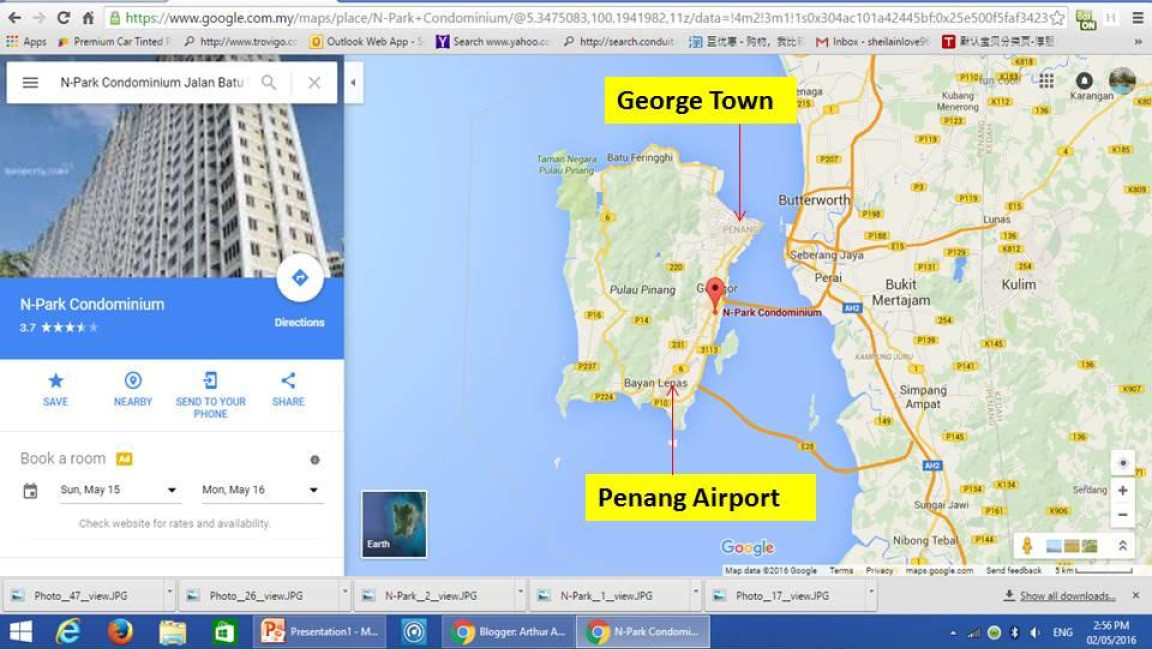Close the Chrome downloads bar
This screenshot has height=650, width=1152.
point(1137,596)
